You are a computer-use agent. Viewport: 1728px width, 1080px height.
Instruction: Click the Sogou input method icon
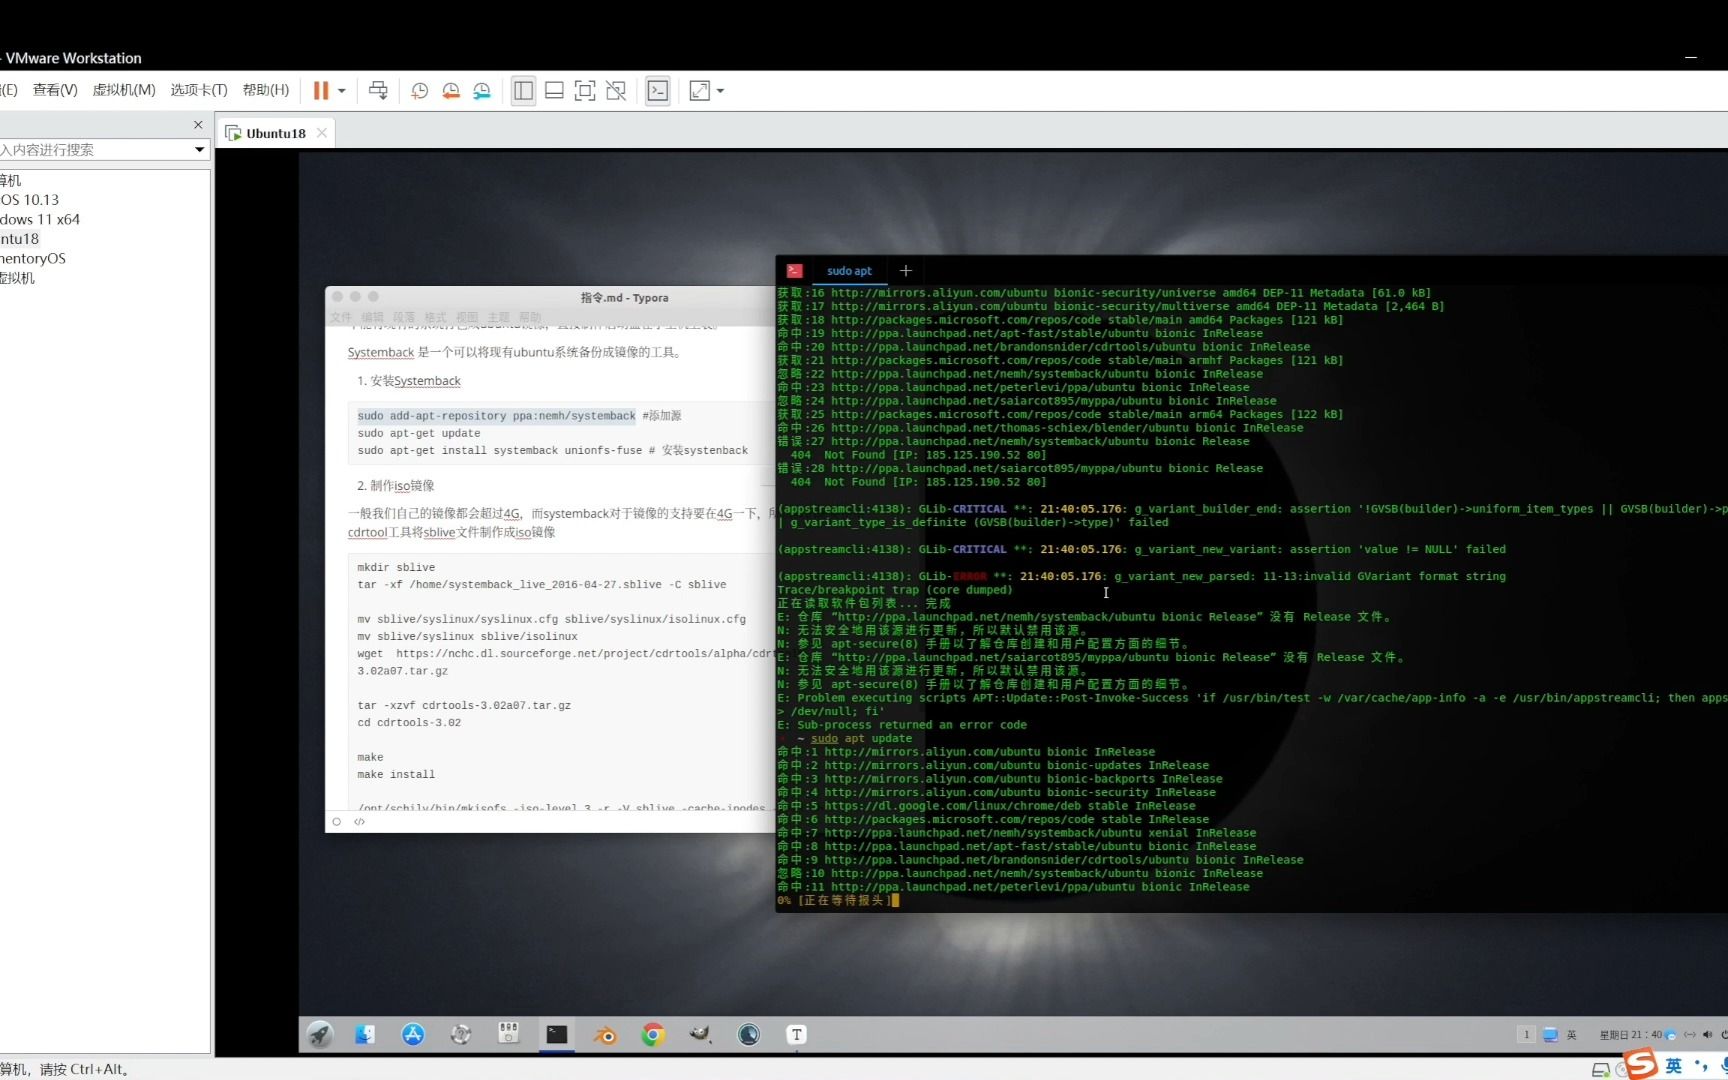(1640, 1064)
